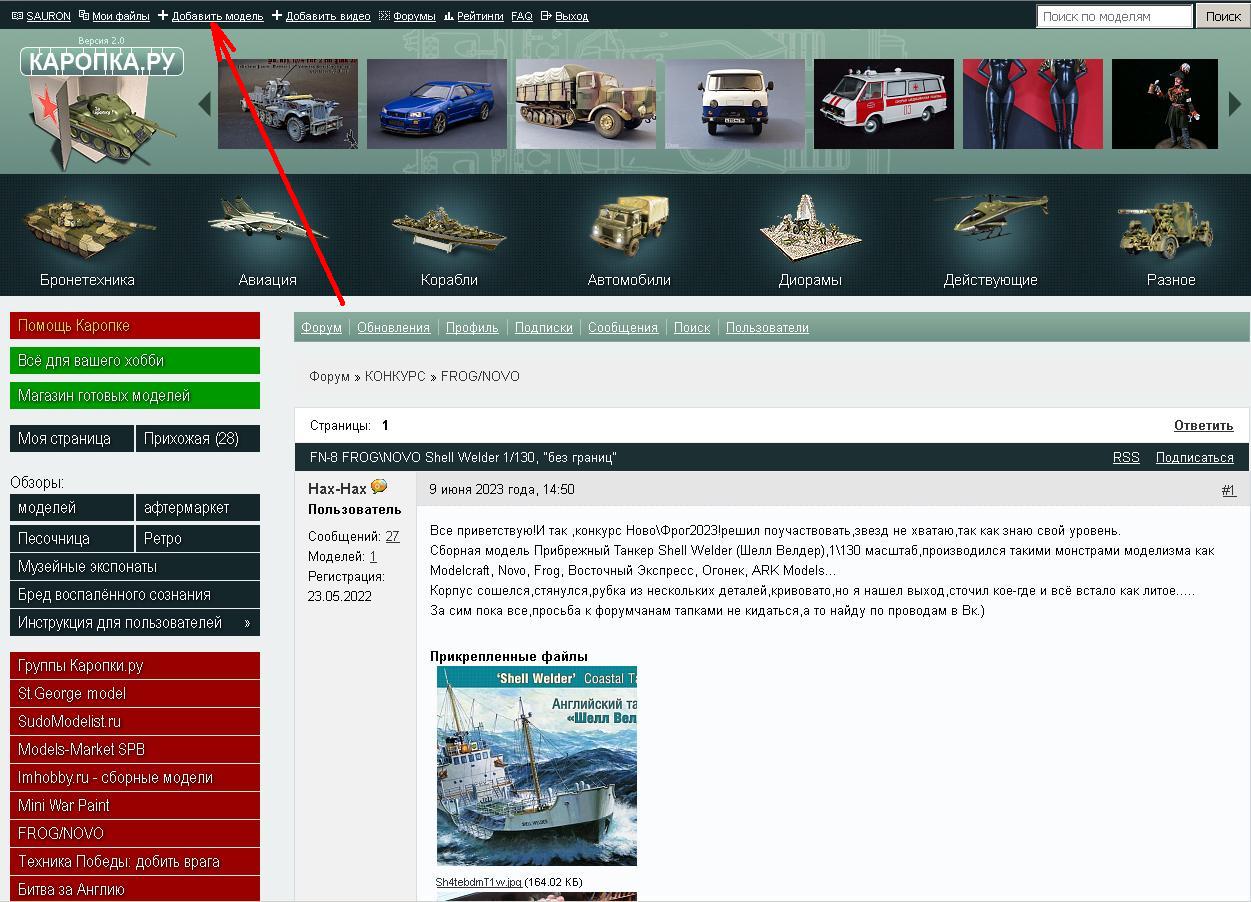
Task: Click the model search input field
Action: click(1113, 16)
